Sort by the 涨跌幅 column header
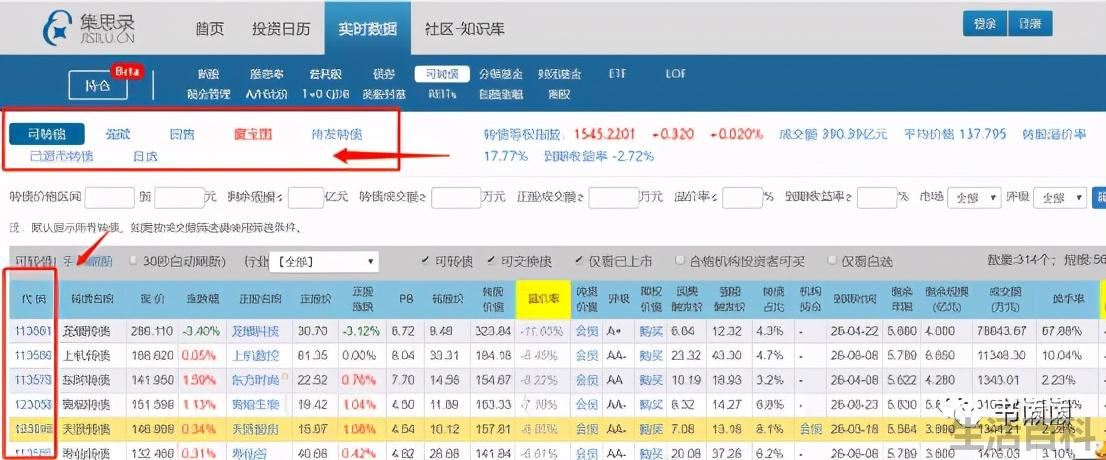The width and height of the screenshot is (1106, 460). 201,299
